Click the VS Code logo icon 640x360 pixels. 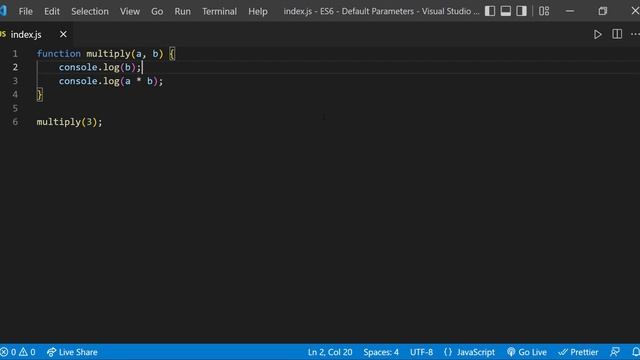click(x=3, y=11)
